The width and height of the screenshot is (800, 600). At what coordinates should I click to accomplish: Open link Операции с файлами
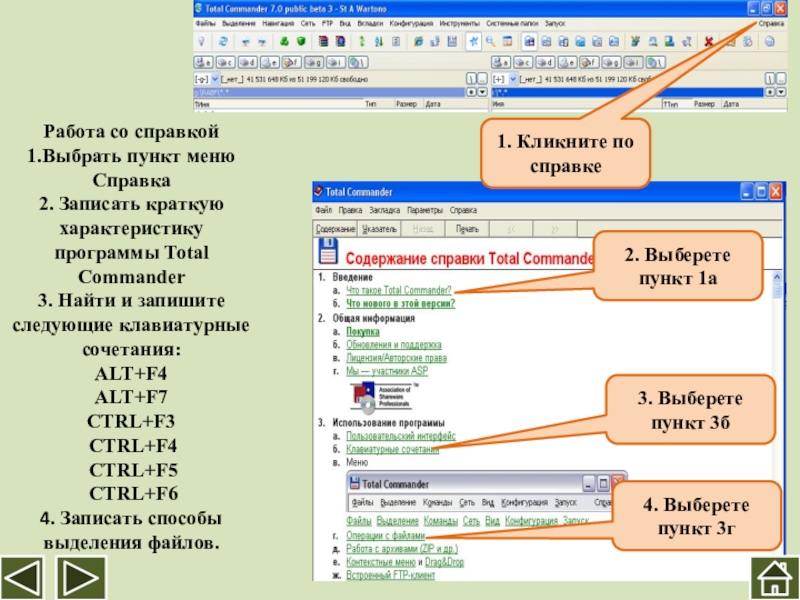coord(385,536)
